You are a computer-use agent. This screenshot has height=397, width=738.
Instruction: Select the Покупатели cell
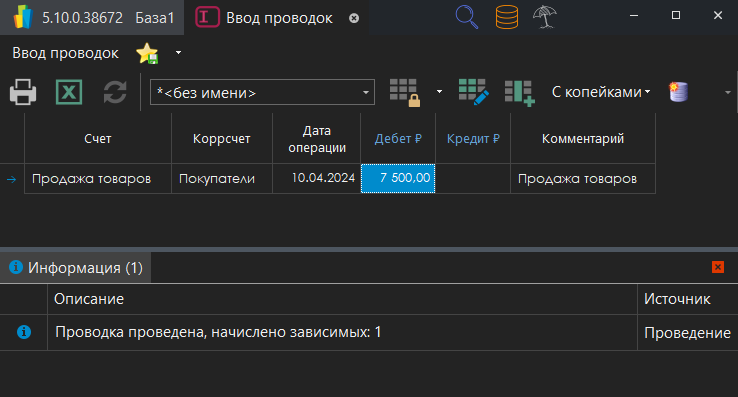coord(222,178)
